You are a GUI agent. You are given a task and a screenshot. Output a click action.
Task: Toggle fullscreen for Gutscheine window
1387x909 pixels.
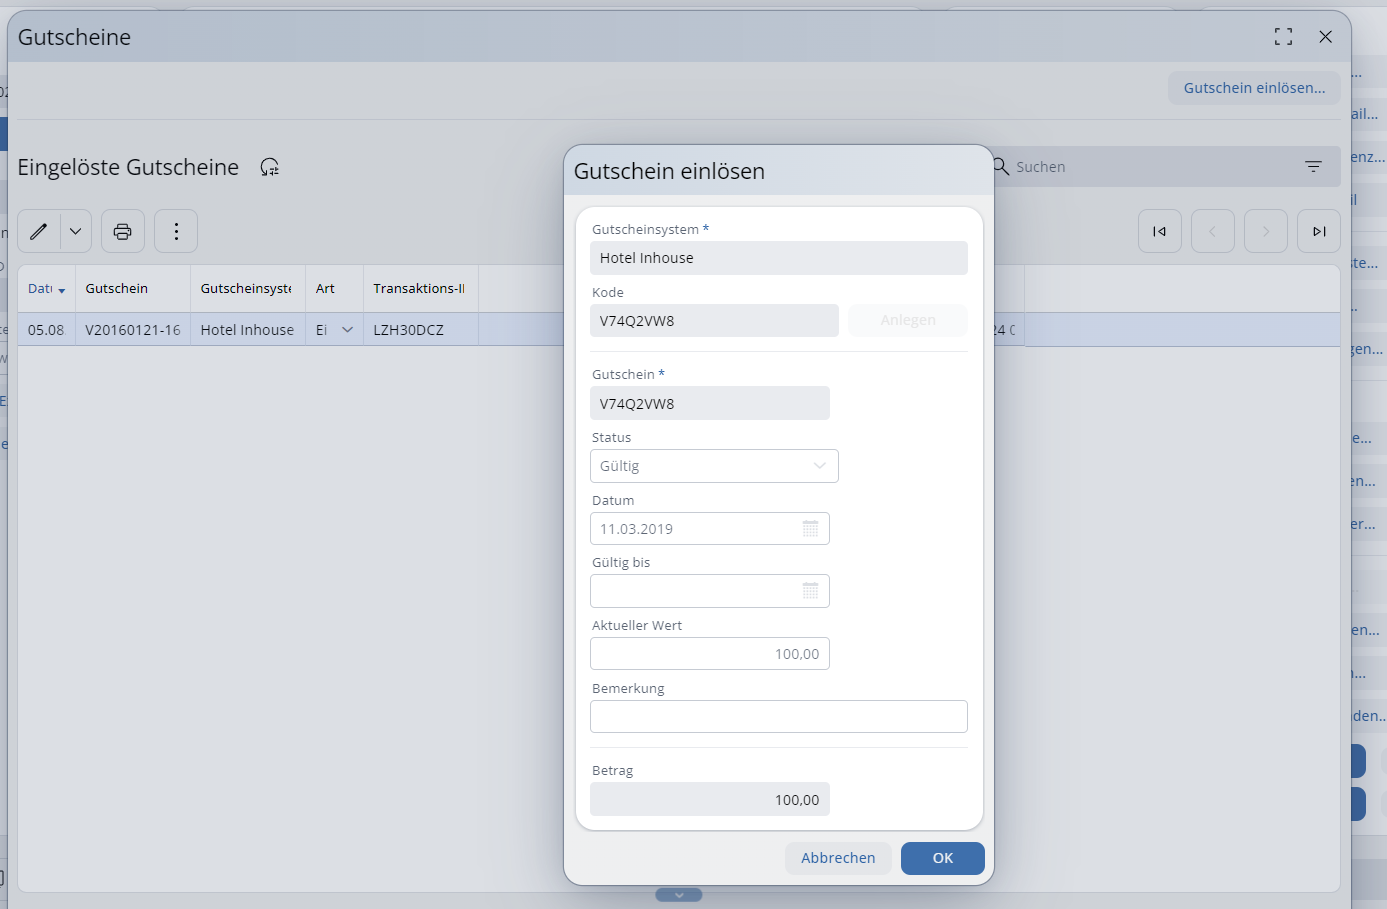tap(1283, 37)
